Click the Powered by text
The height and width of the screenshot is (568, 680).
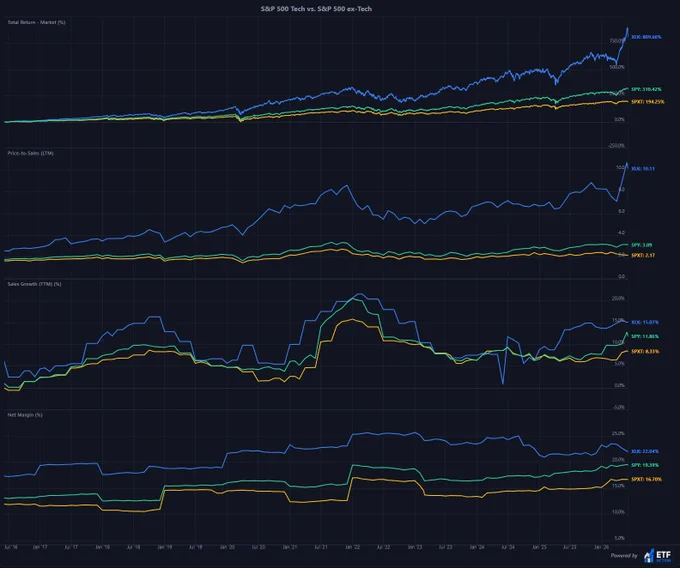point(624,555)
